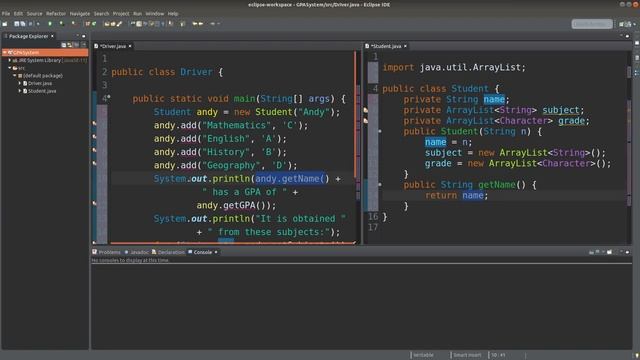Expand the JRE System Library node
Screen dimensions: 640x360
click(x=10, y=60)
